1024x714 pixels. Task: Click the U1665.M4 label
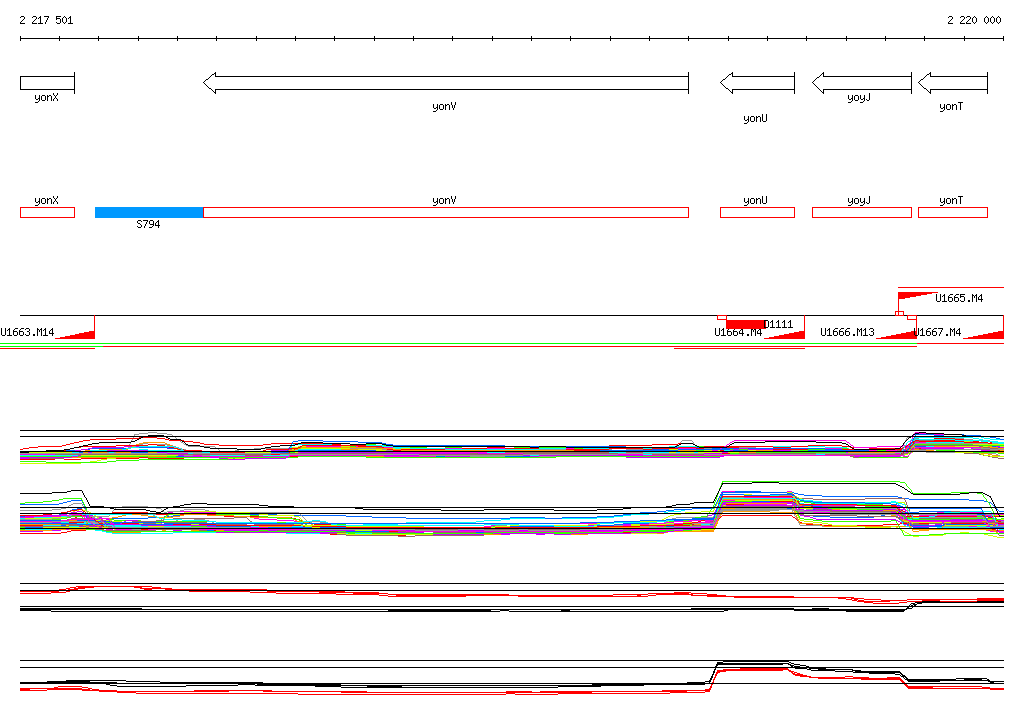tap(959, 299)
